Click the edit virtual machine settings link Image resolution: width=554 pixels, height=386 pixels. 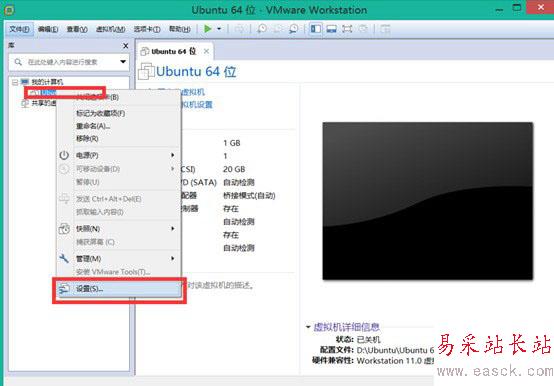pyautogui.click(x=197, y=105)
